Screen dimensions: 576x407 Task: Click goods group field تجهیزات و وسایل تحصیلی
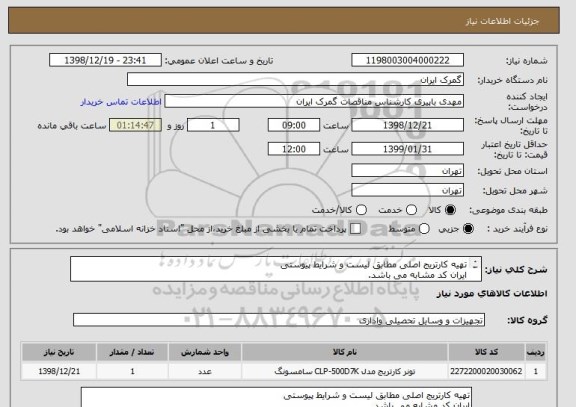point(279,320)
